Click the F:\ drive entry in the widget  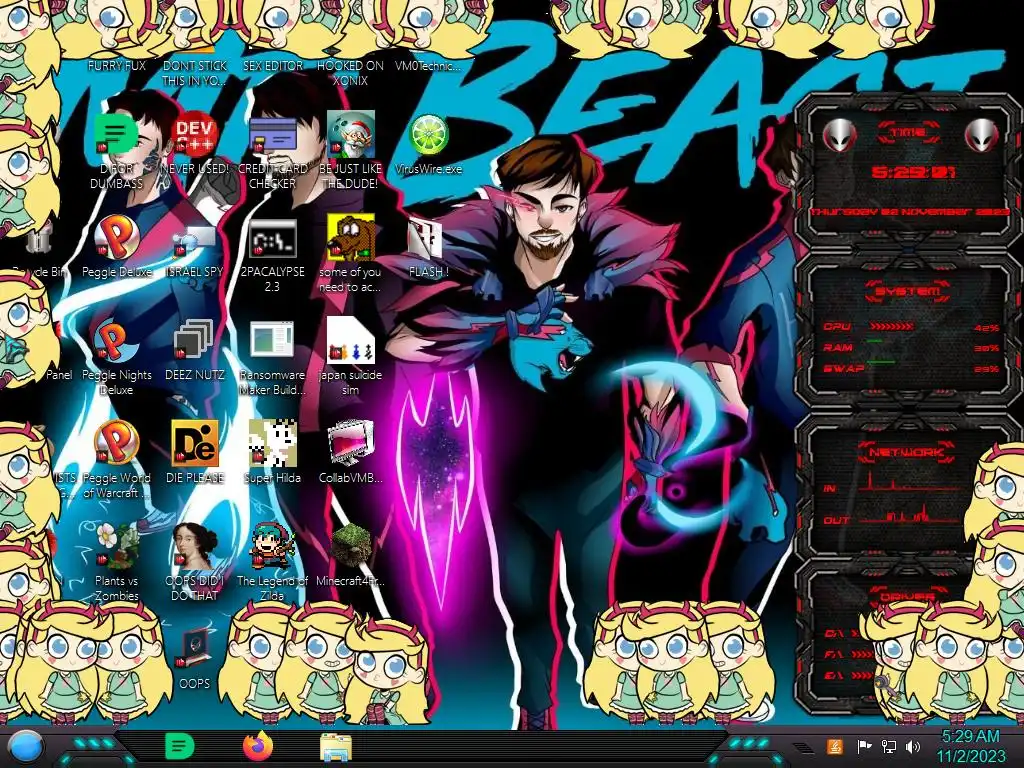point(848,654)
